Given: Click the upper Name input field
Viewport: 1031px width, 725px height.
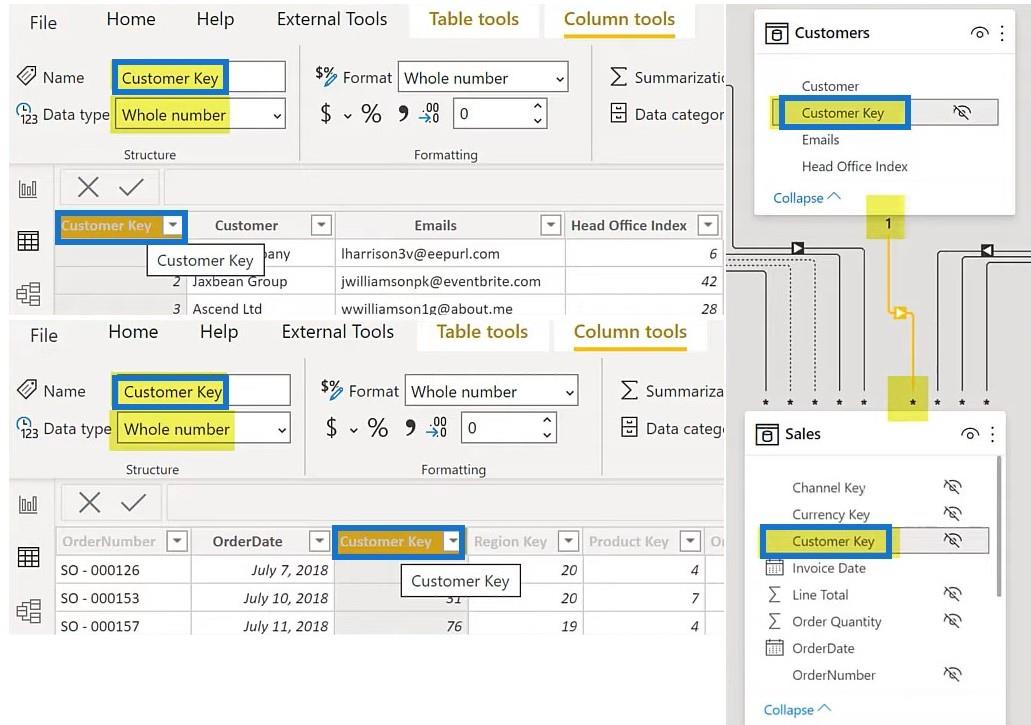Looking at the screenshot, I should pyautogui.click(x=200, y=78).
